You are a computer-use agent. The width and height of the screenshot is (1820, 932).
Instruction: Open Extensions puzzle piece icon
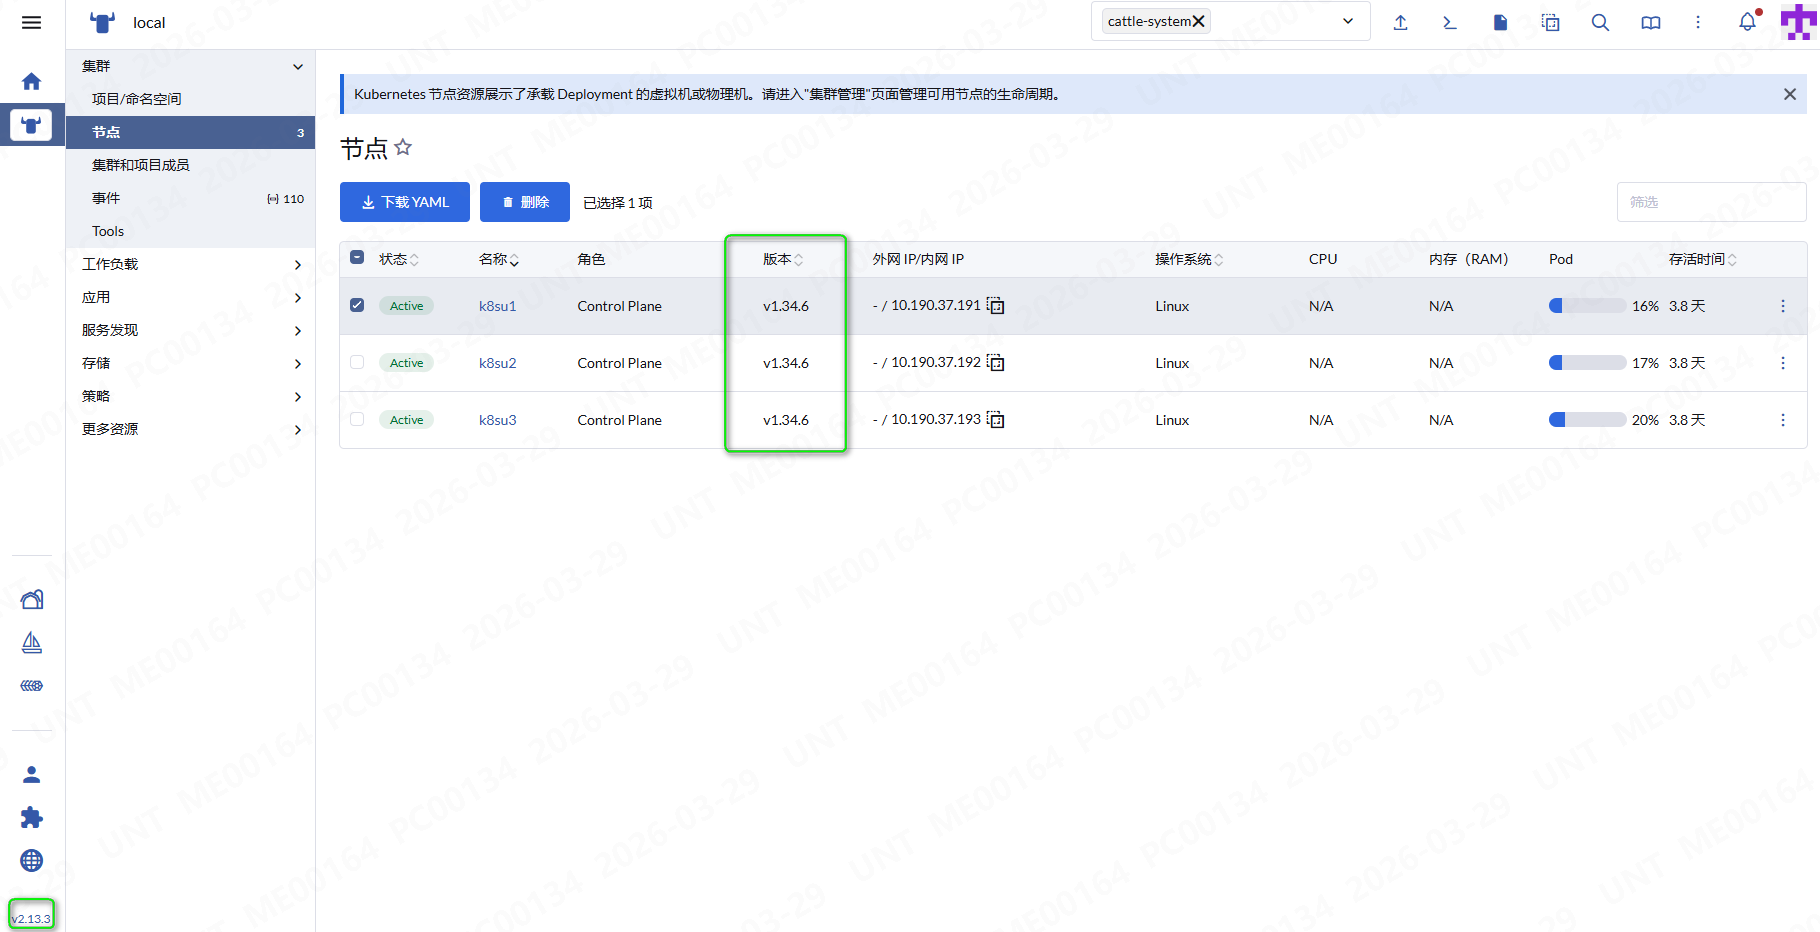tap(32, 818)
